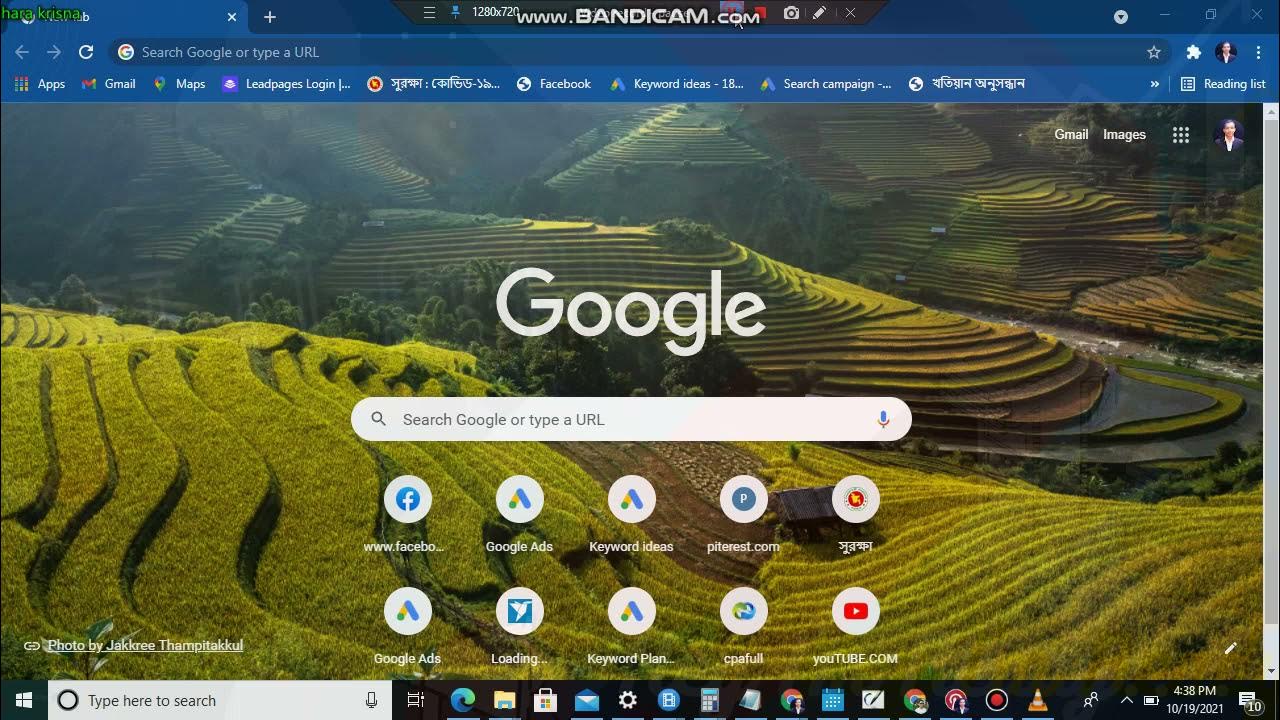Start voice search with the microphone icon
The width and height of the screenshot is (1280, 720).
[x=883, y=420]
